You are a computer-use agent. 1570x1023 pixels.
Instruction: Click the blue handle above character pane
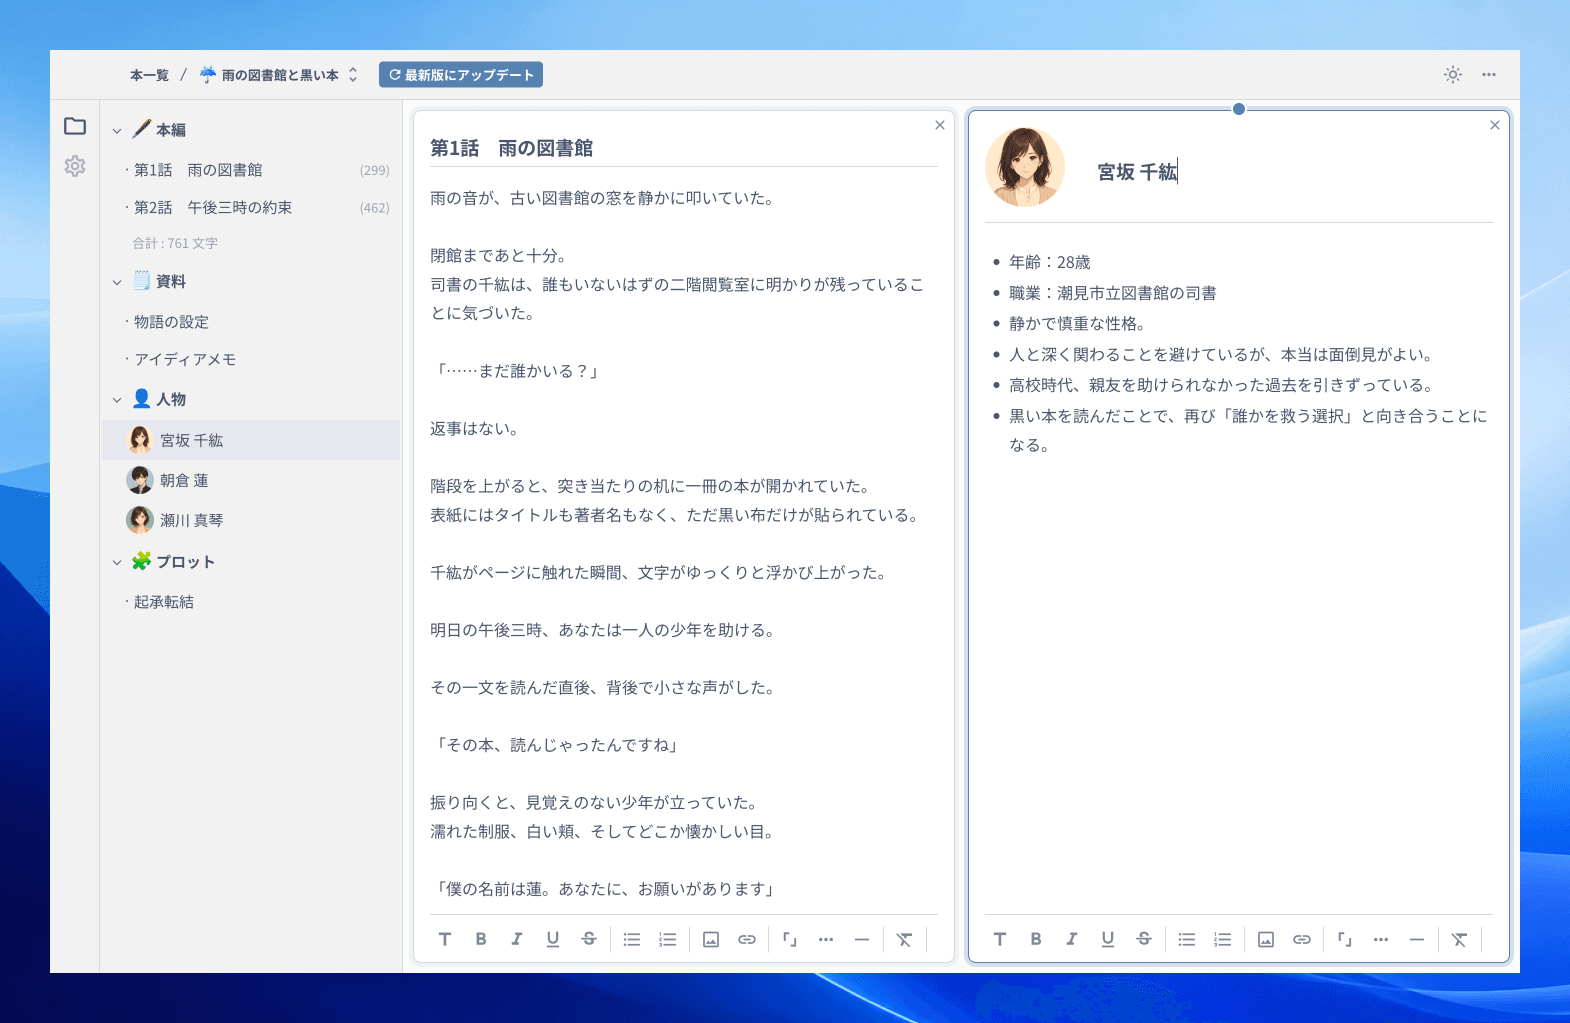click(1239, 109)
